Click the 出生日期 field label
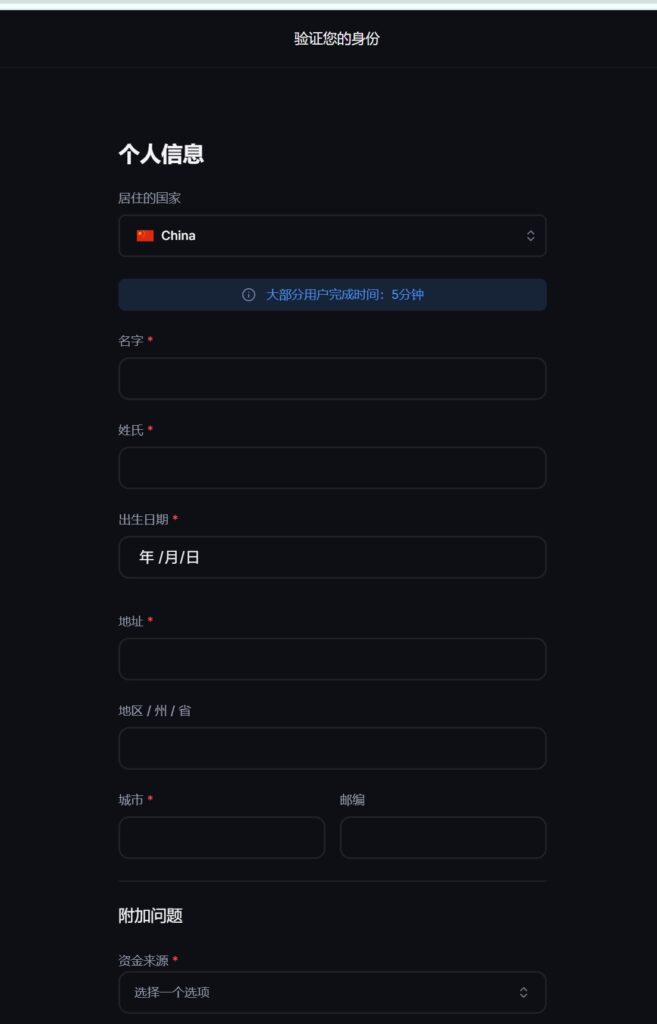Screen dimensions: 657x1024 point(143,519)
